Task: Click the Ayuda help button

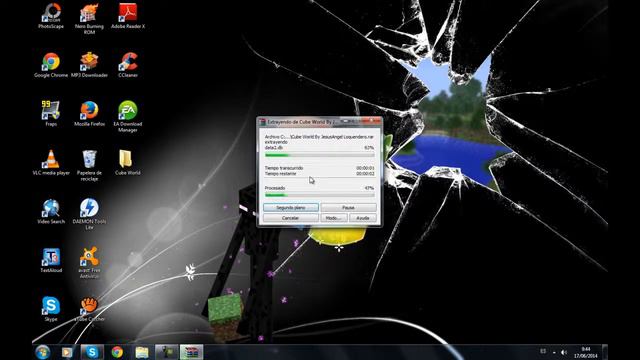Action: tap(363, 218)
